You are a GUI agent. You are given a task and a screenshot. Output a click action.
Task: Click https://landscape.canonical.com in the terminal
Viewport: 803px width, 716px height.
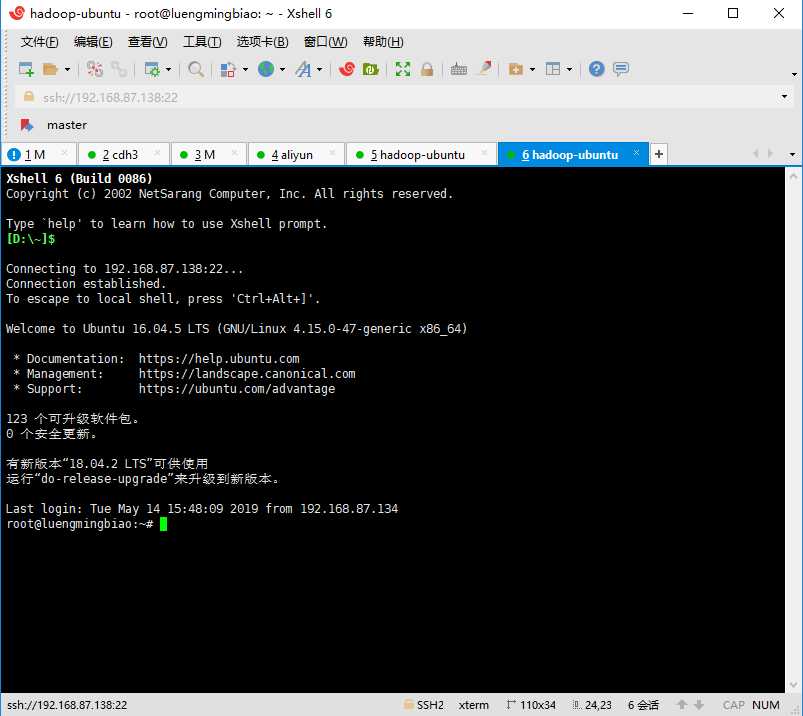(247, 373)
